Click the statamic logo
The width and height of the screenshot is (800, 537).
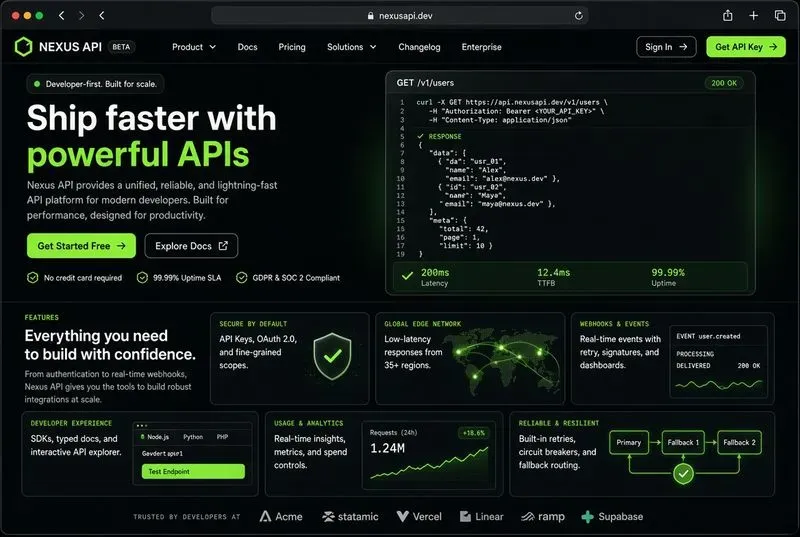pyautogui.click(x=350, y=517)
